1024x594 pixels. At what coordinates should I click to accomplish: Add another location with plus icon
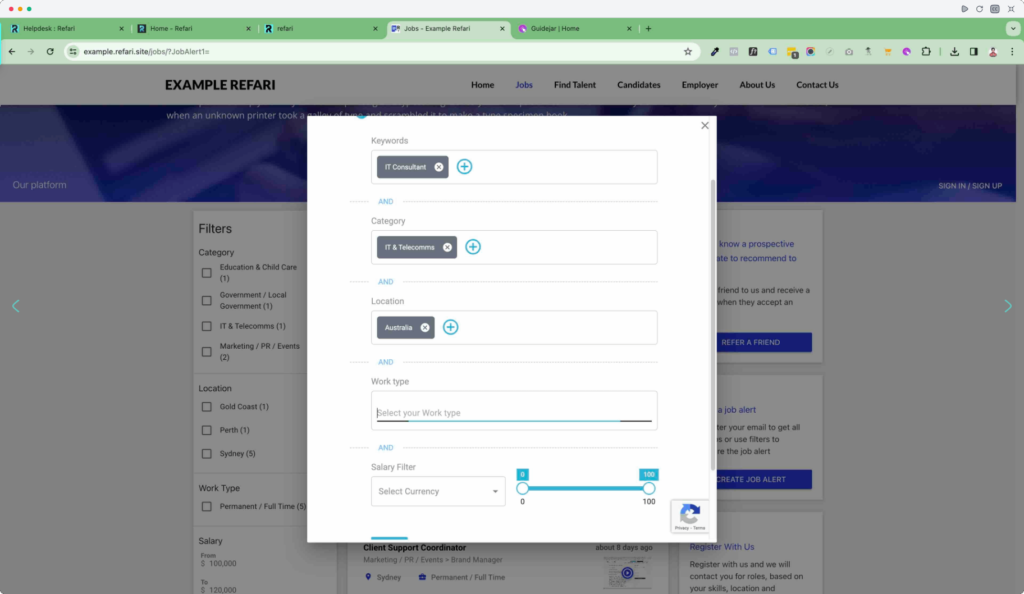(451, 327)
